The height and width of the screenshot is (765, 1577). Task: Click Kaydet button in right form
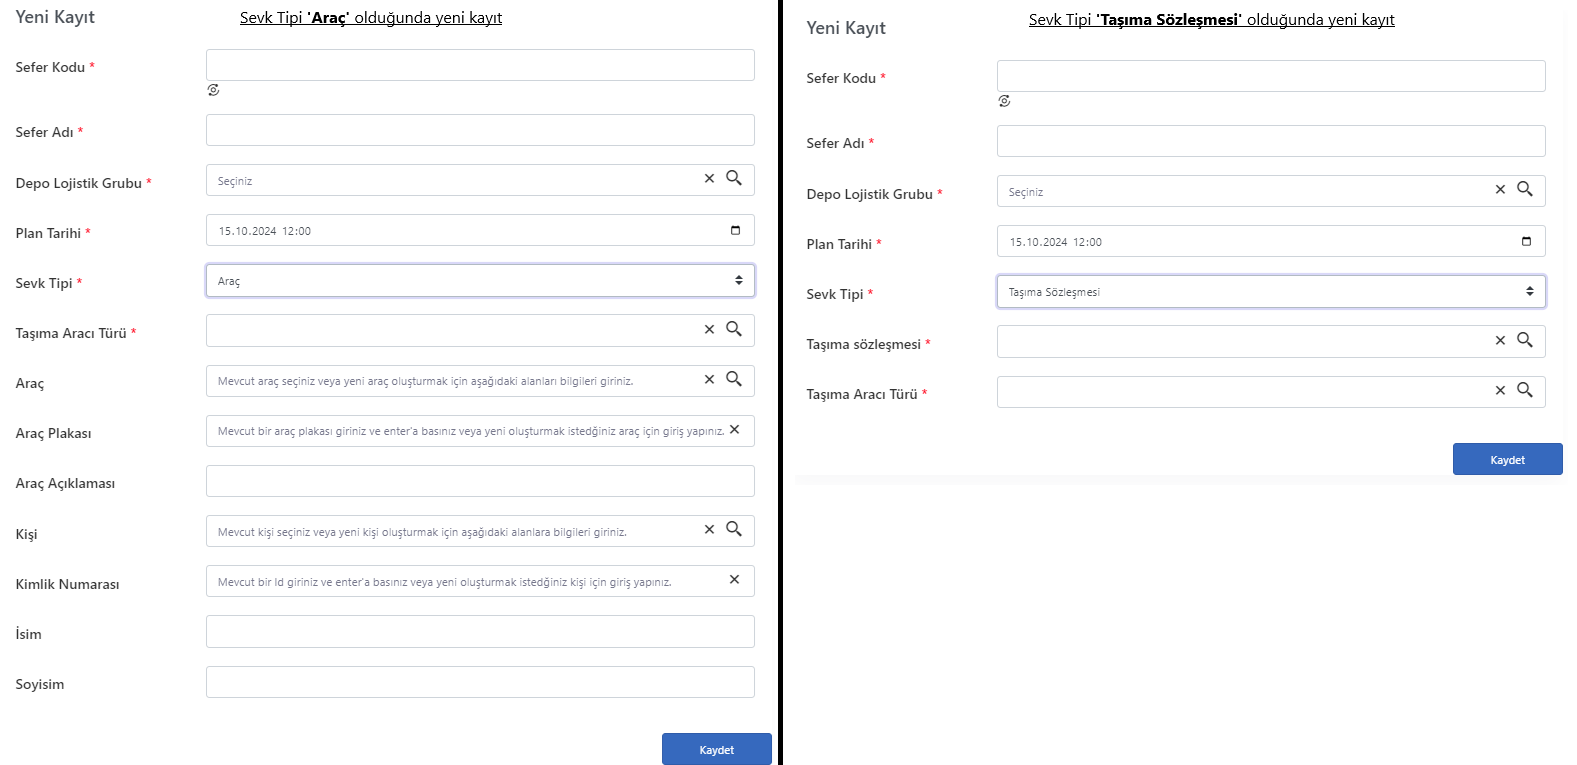click(x=1508, y=459)
